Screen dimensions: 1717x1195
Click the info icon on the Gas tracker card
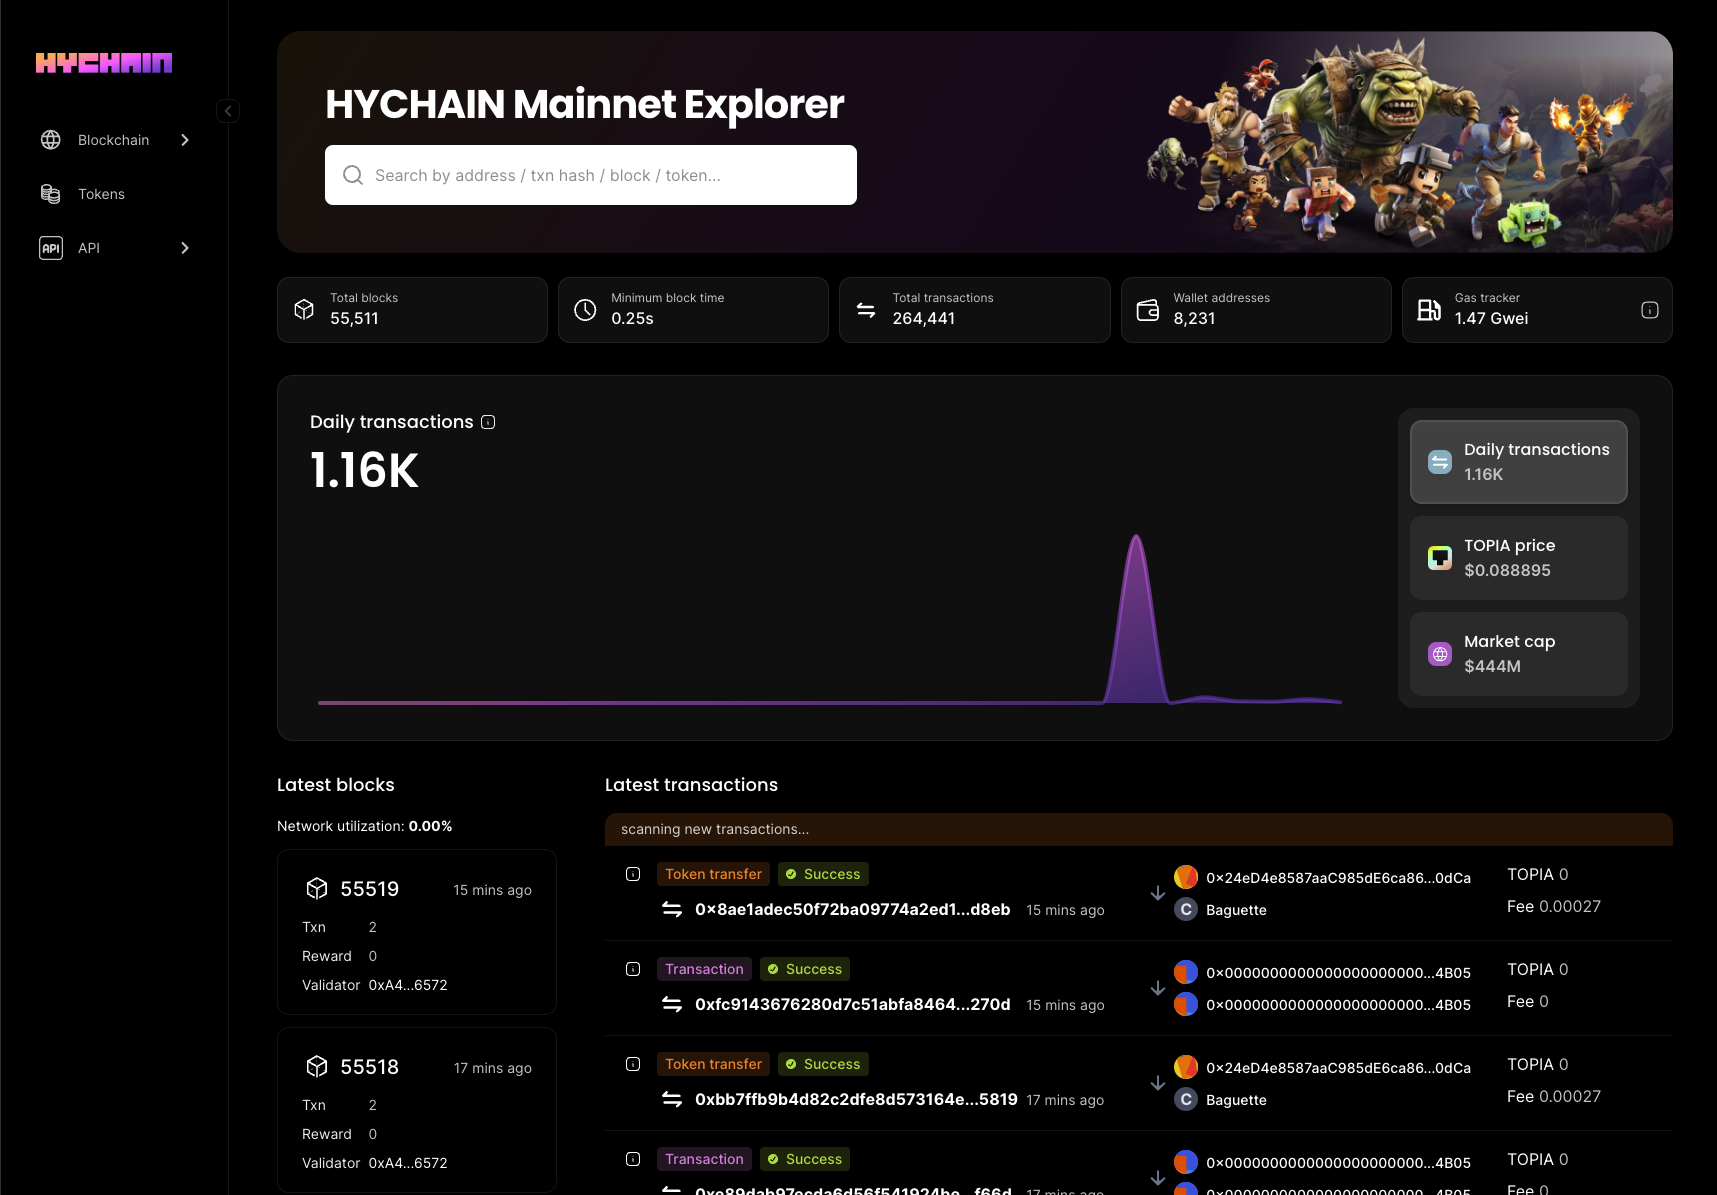coord(1649,310)
